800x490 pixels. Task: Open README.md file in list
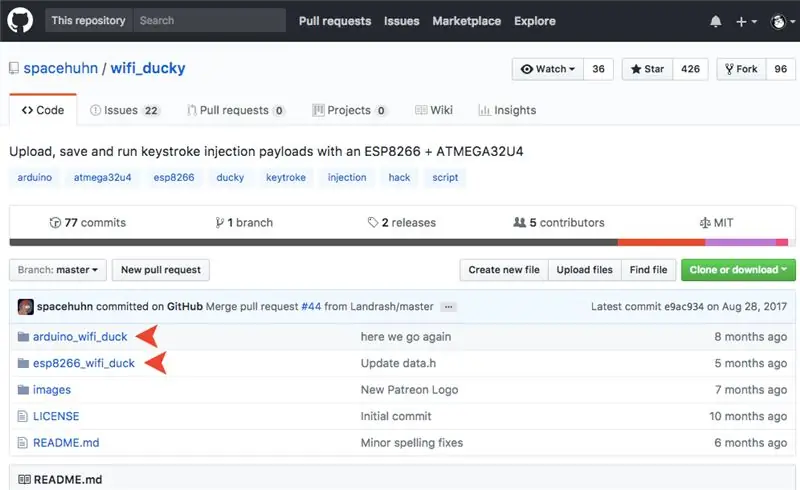click(x=66, y=443)
